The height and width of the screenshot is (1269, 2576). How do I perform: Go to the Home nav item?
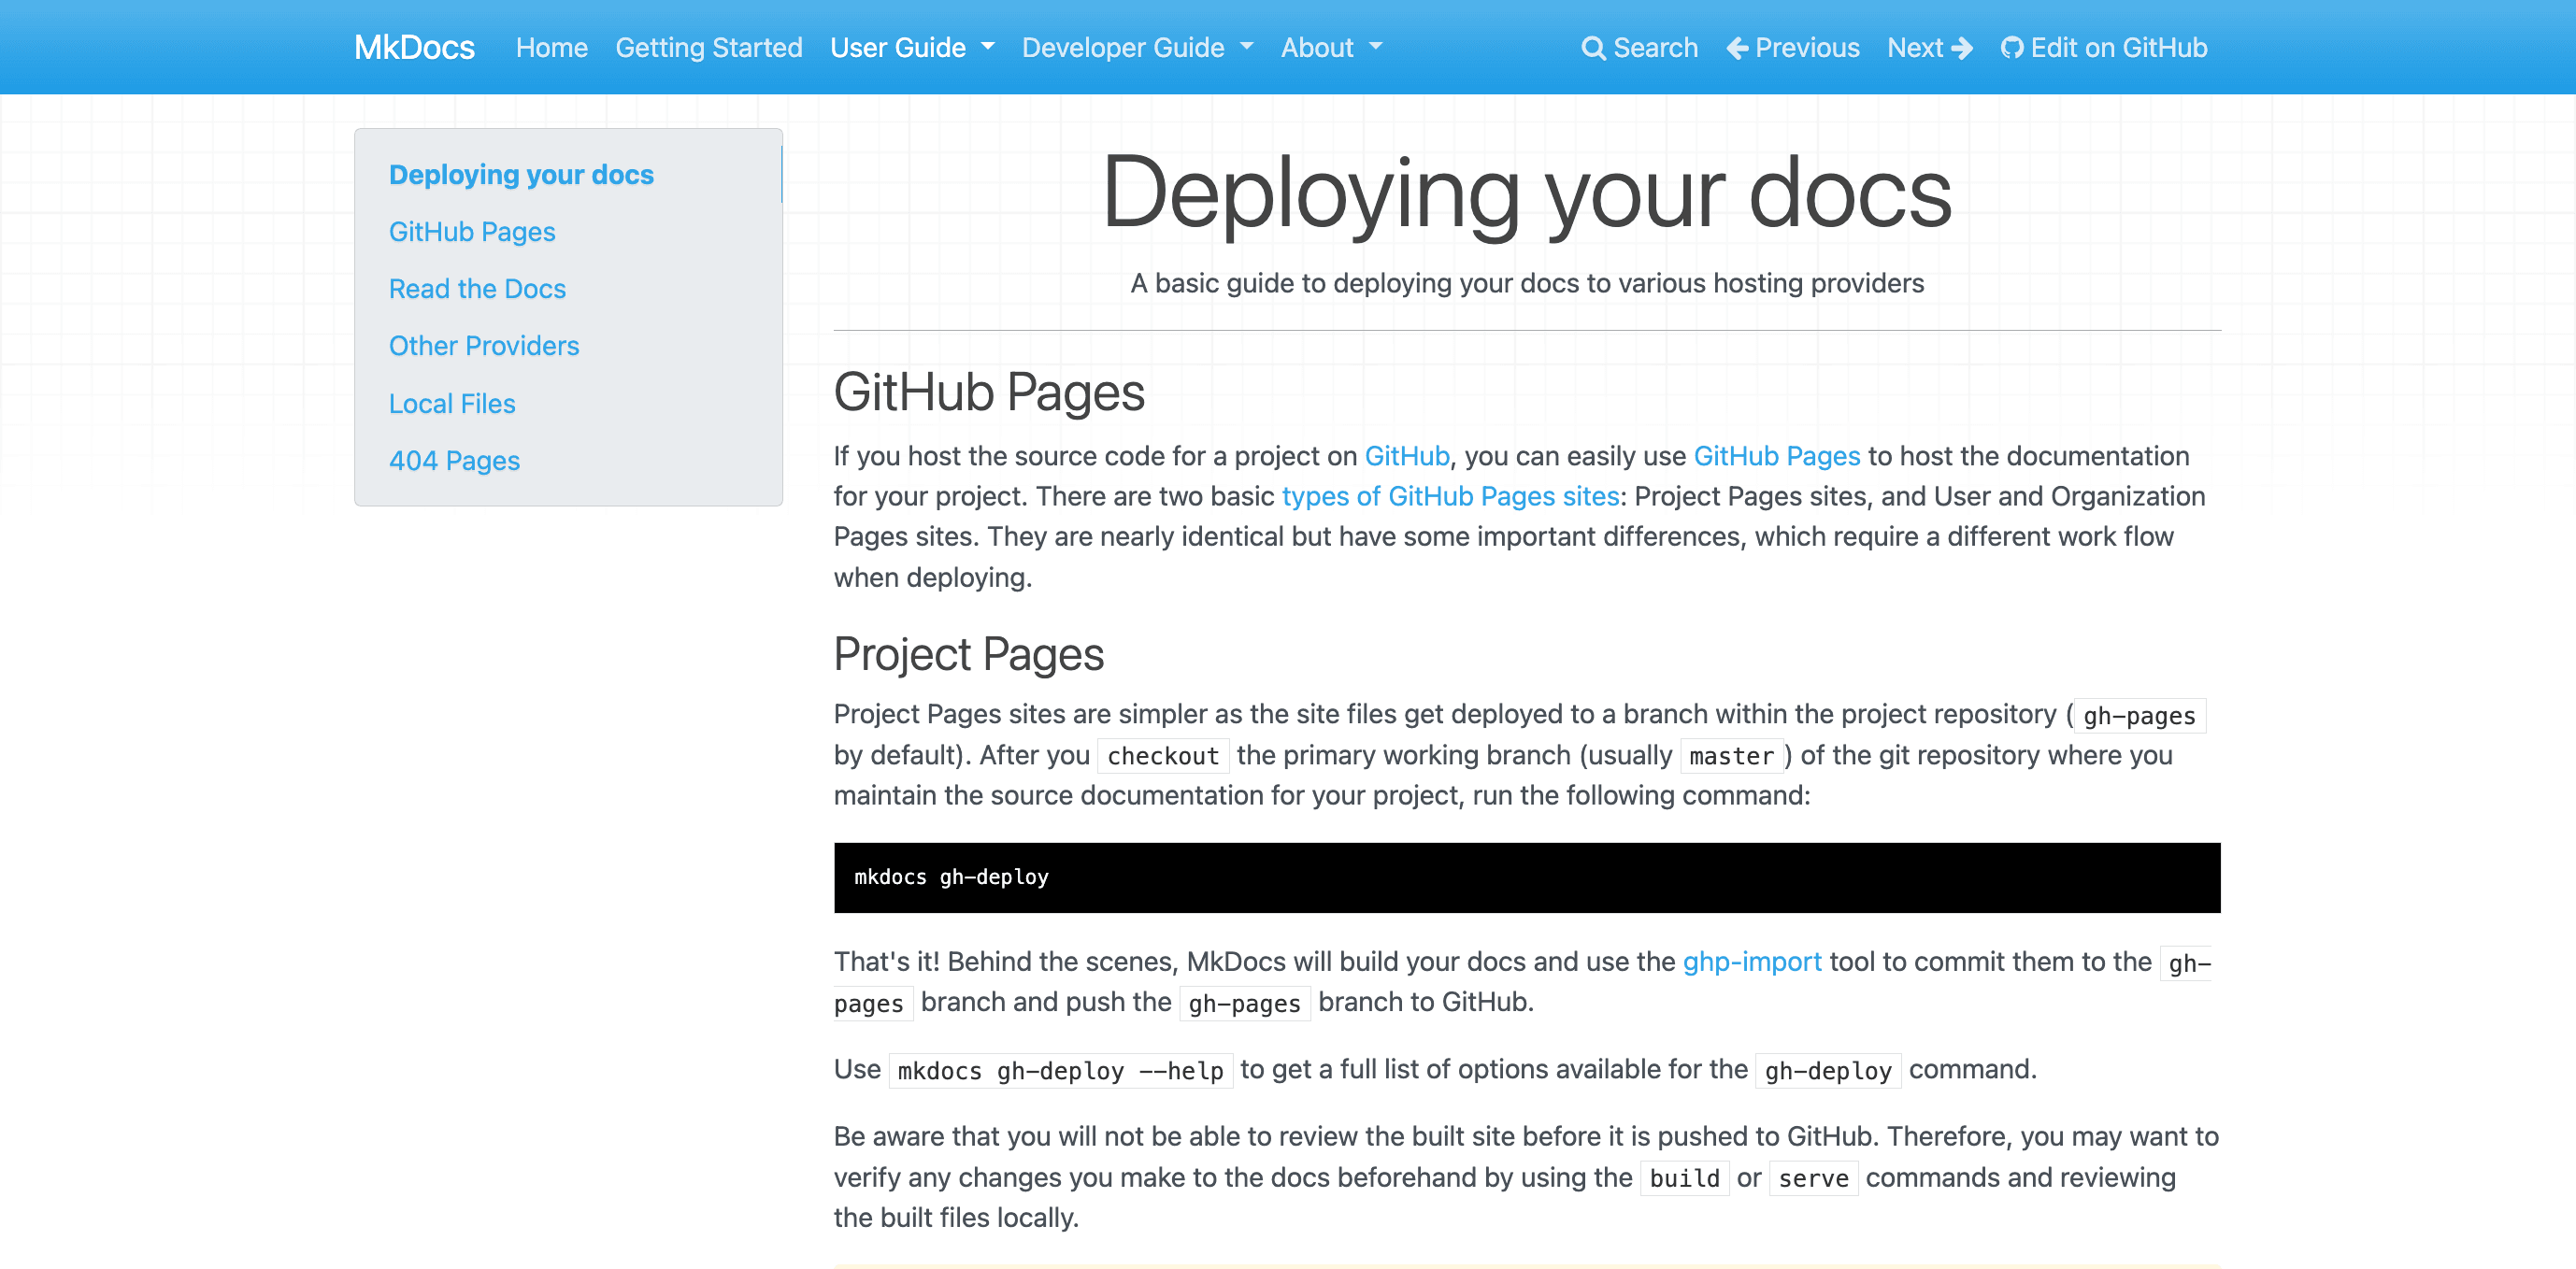coord(551,48)
